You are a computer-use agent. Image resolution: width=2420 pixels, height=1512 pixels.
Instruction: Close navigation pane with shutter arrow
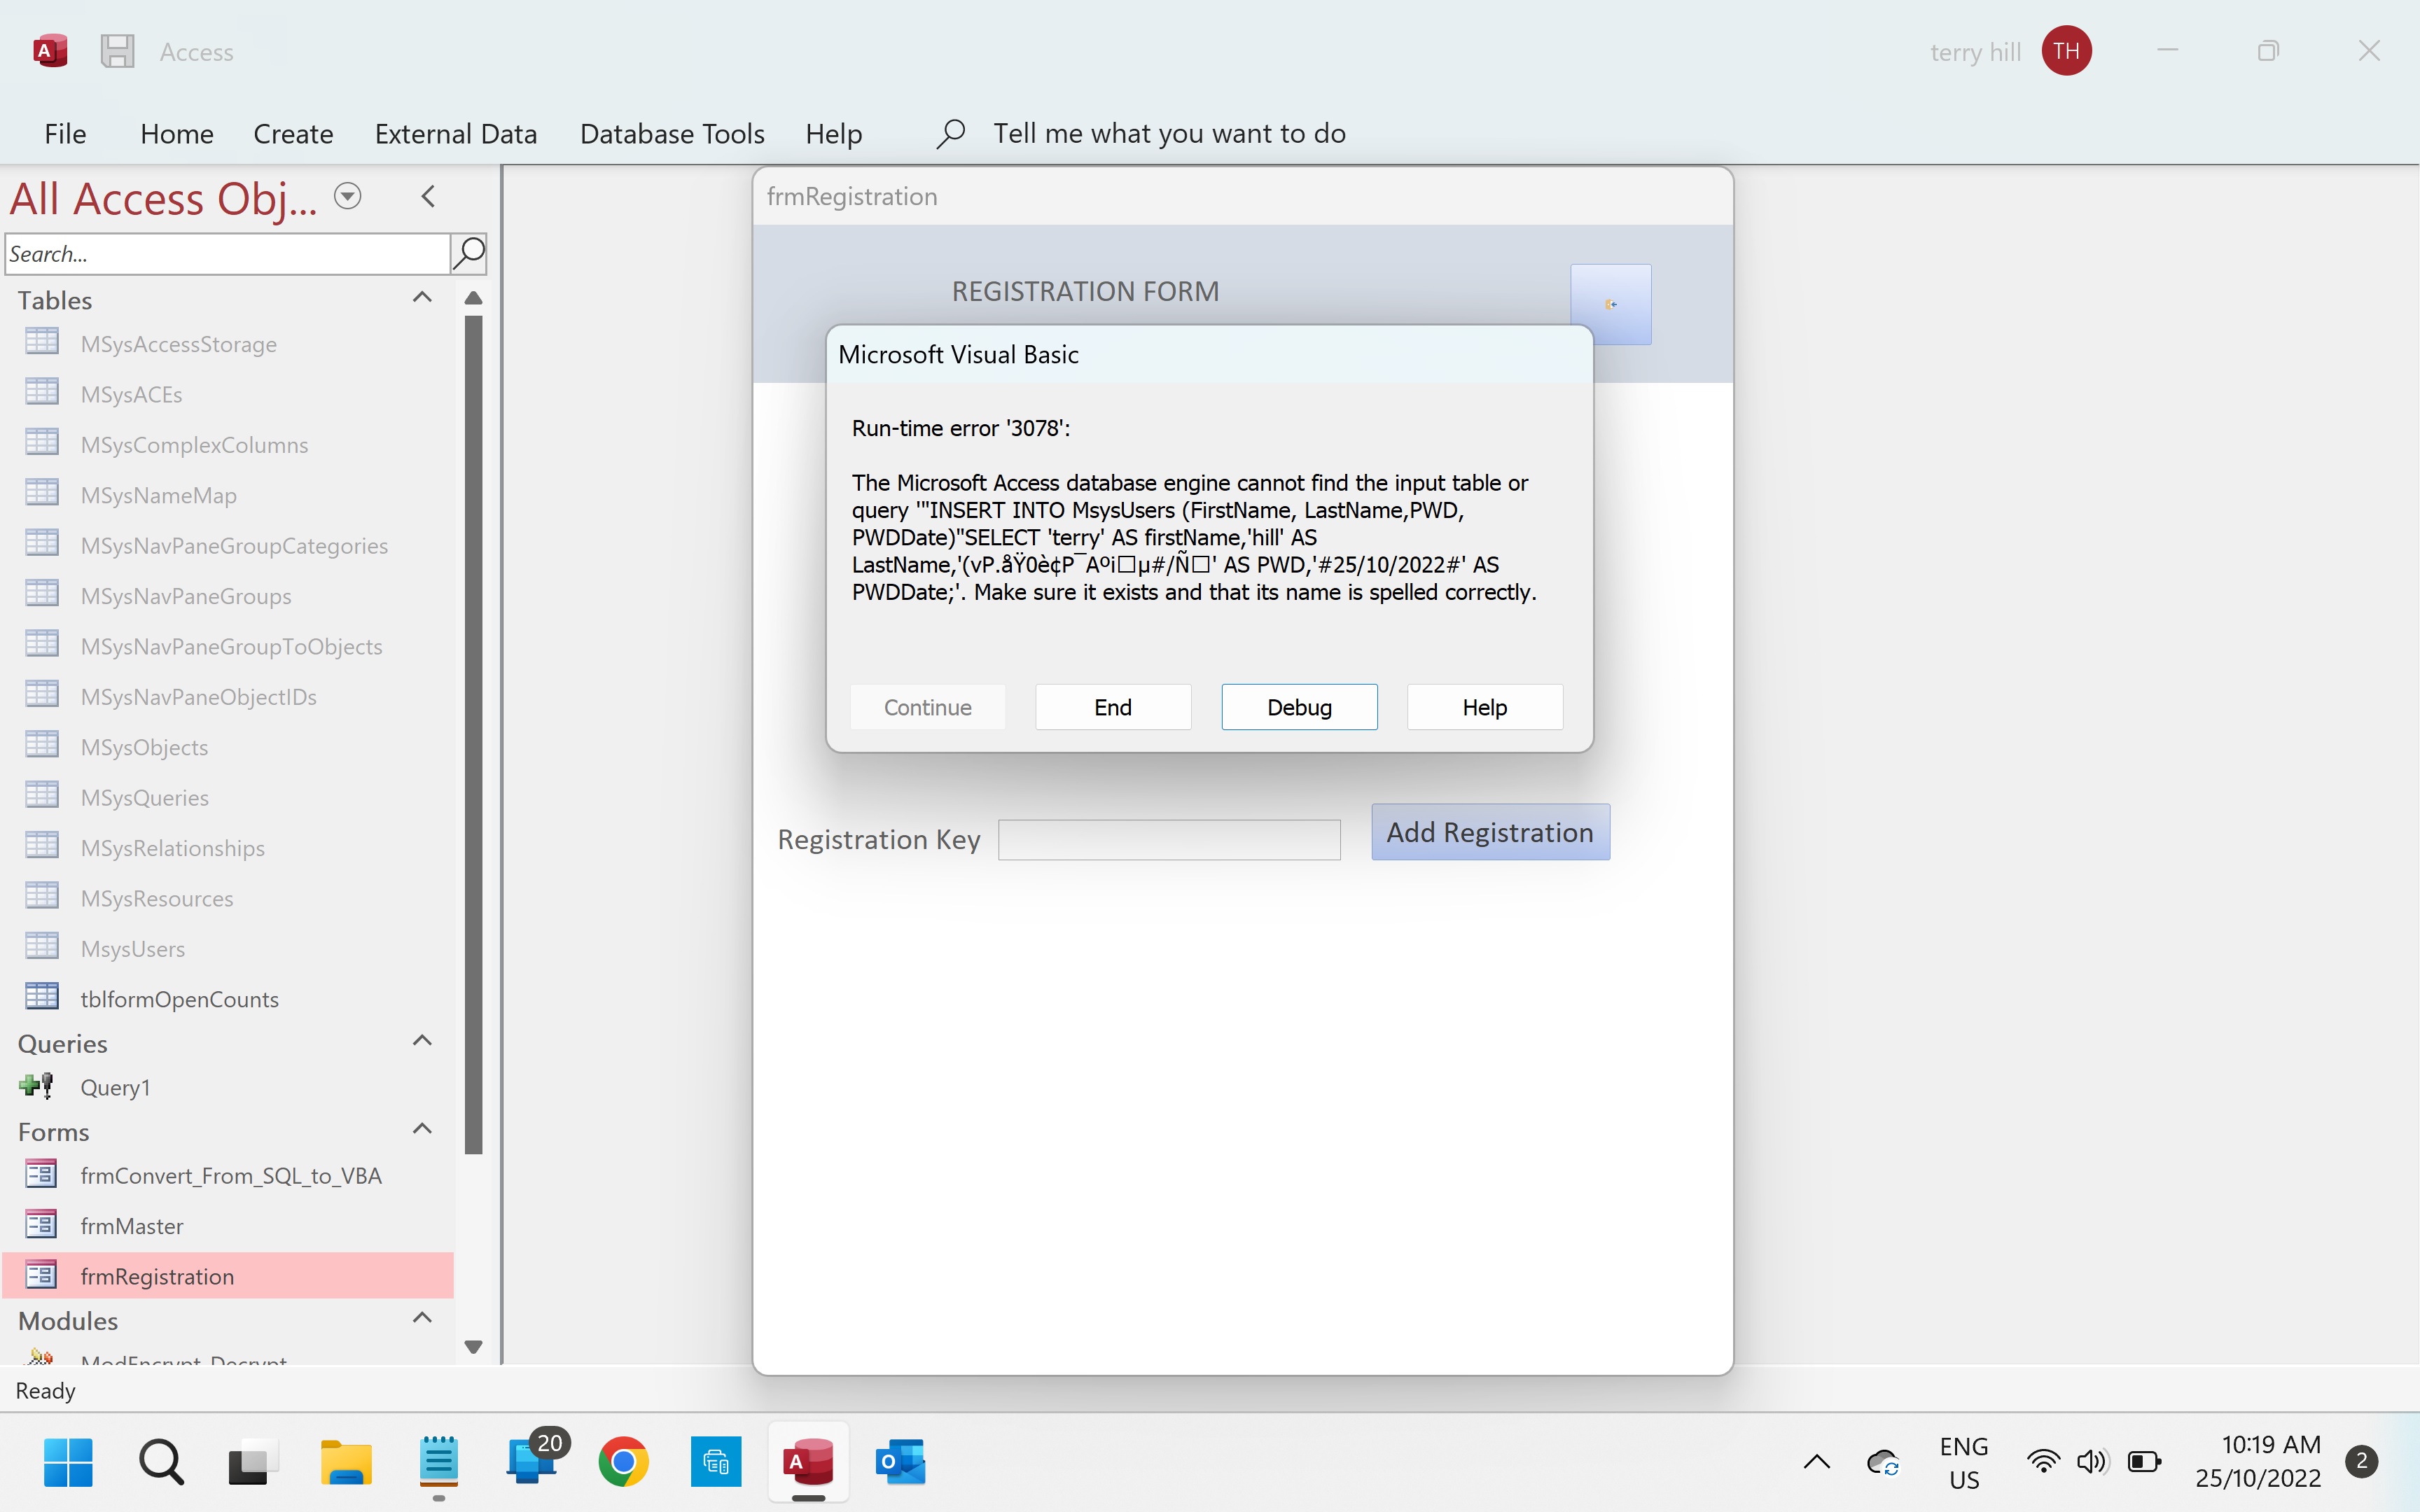click(x=429, y=196)
